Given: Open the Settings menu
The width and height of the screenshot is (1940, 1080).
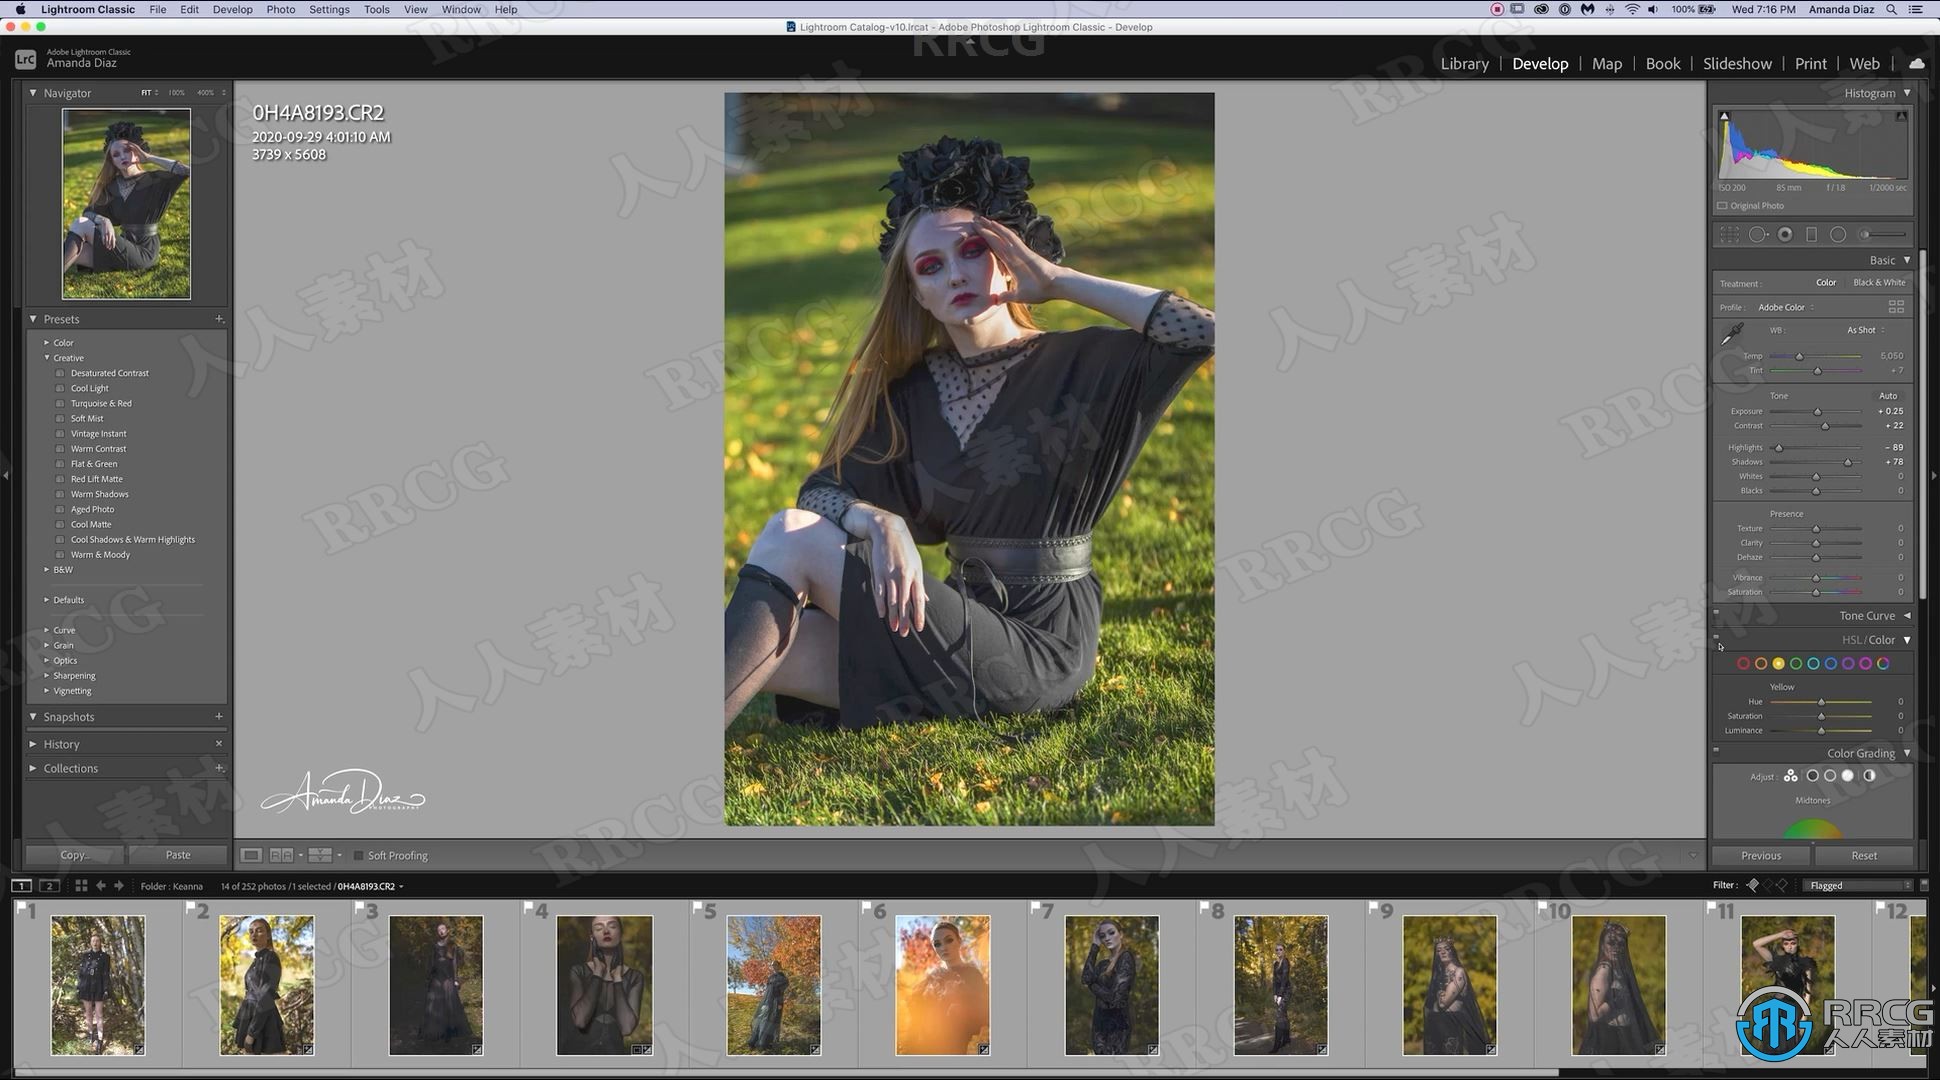Looking at the screenshot, I should pos(329,9).
